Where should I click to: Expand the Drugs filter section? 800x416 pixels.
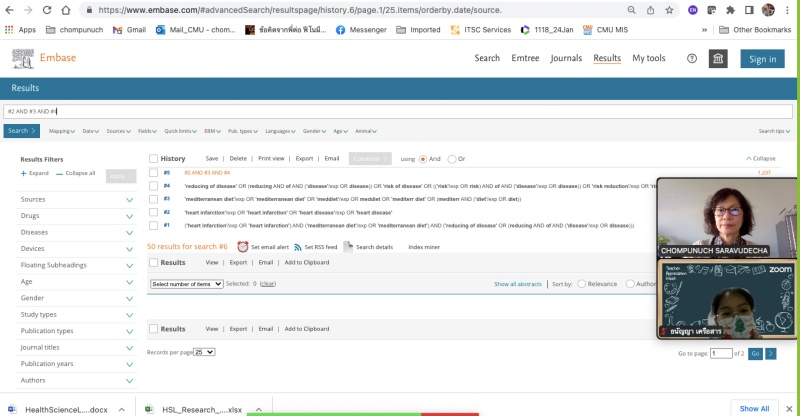click(129, 215)
